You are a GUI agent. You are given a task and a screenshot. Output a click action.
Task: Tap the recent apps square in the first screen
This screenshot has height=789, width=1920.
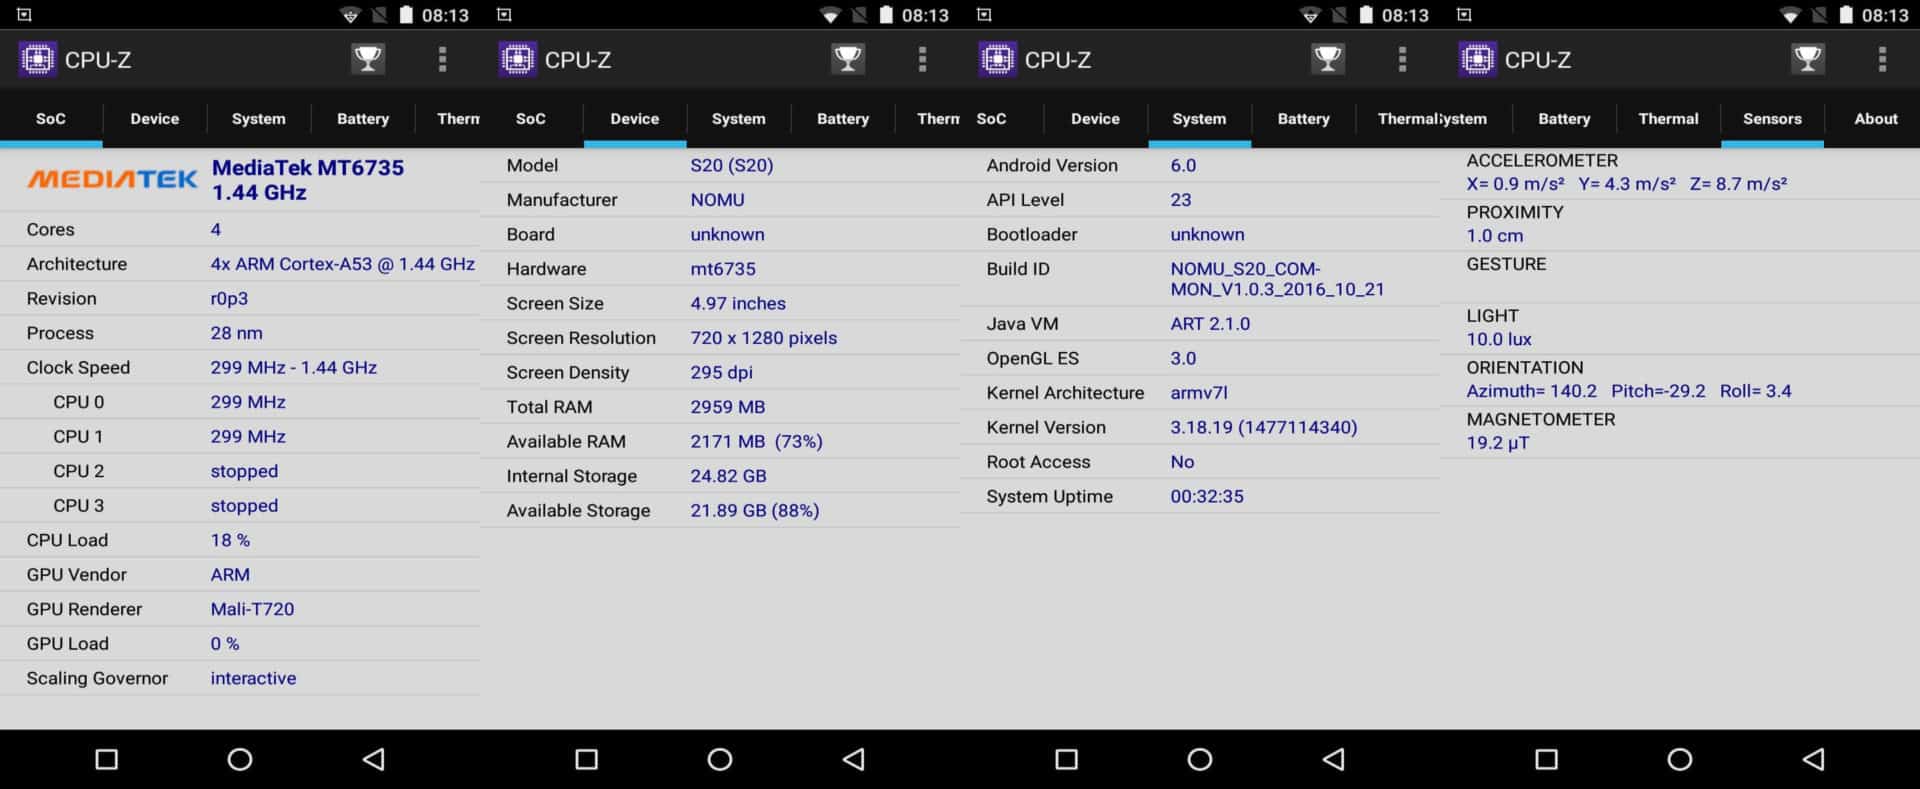[x=106, y=759]
